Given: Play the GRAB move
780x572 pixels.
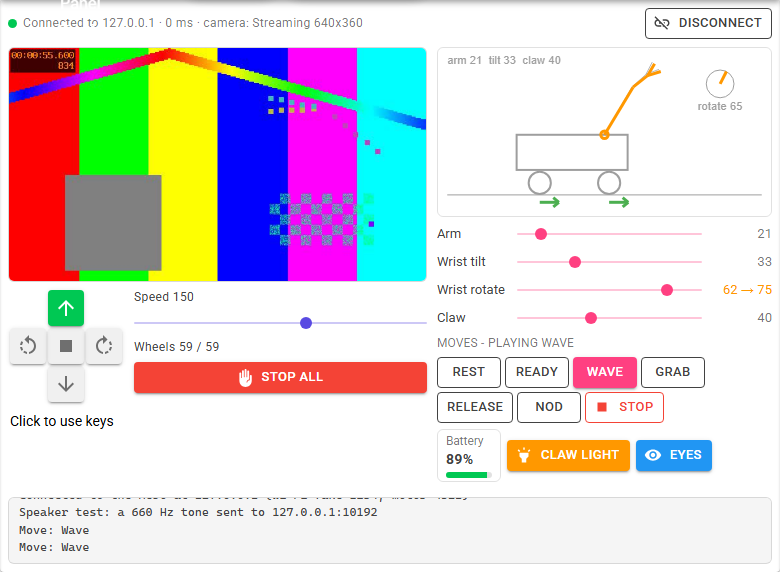Looking at the screenshot, I should click(x=673, y=372).
